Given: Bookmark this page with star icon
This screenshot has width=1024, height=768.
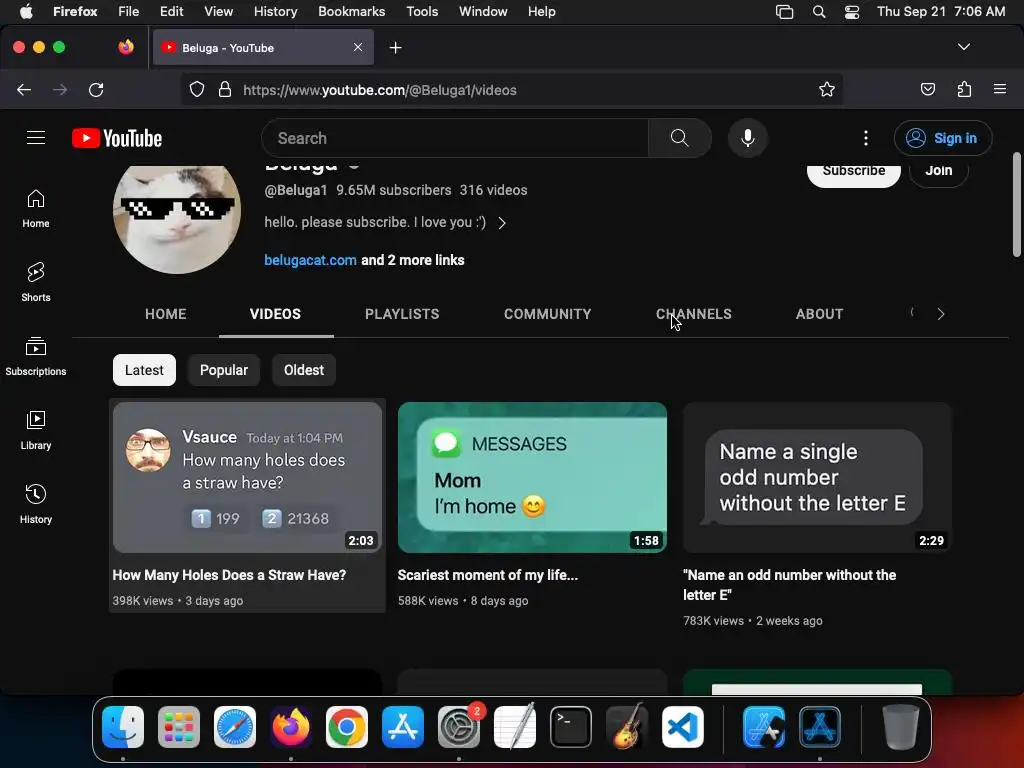Looking at the screenshot, I should coord(827,89).
